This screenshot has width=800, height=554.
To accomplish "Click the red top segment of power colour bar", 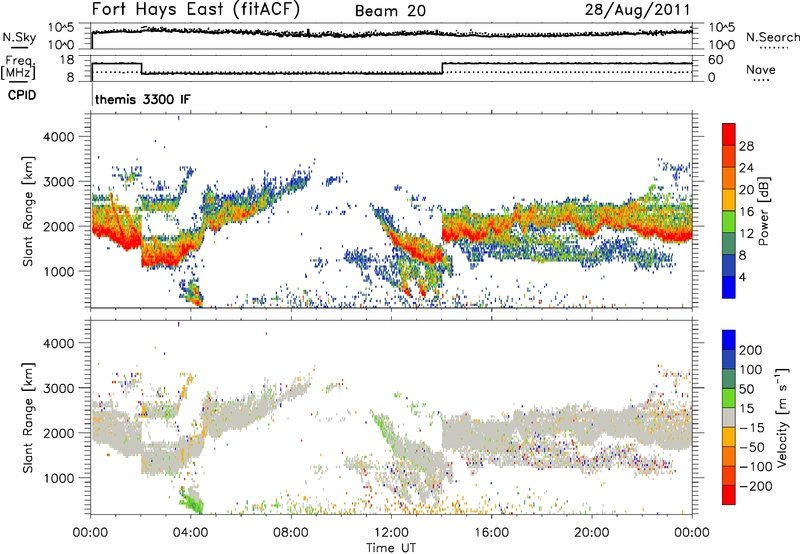I will coord(729,135).
